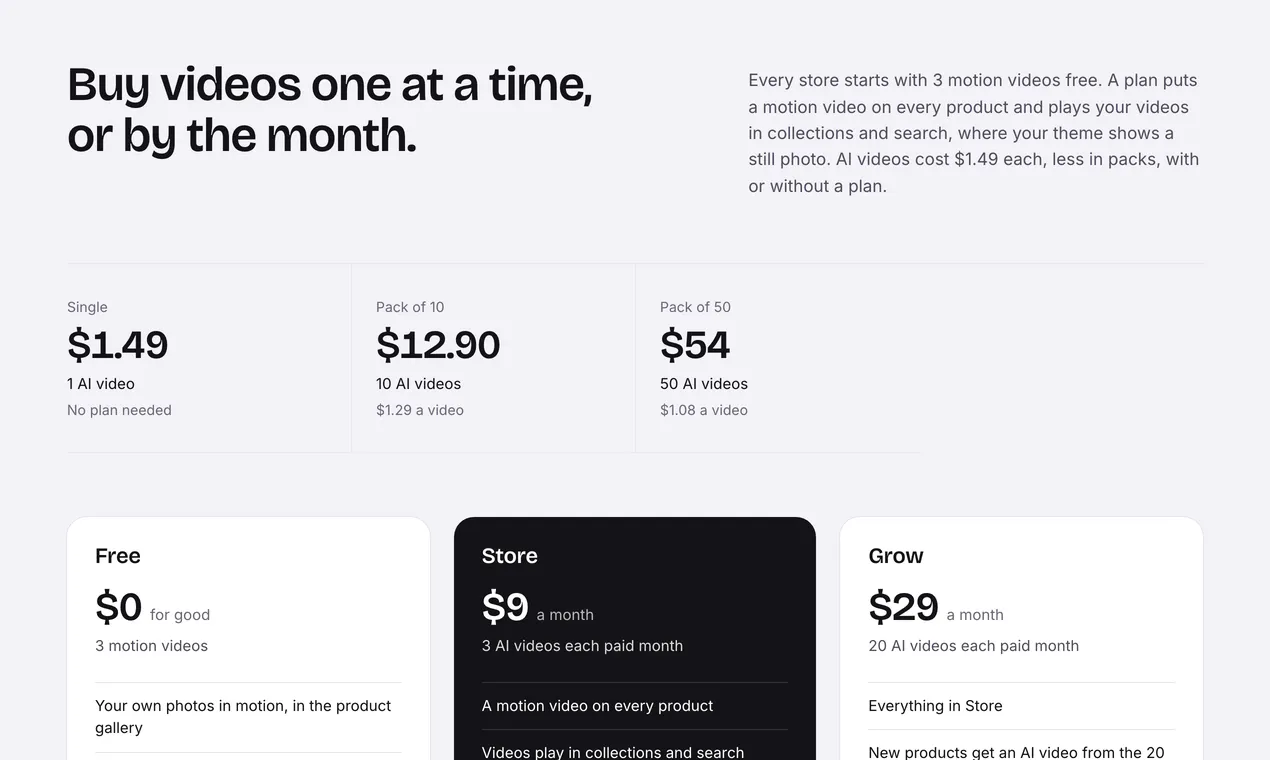
Task: Click '$1.08 a video' note
Action: 704,410
